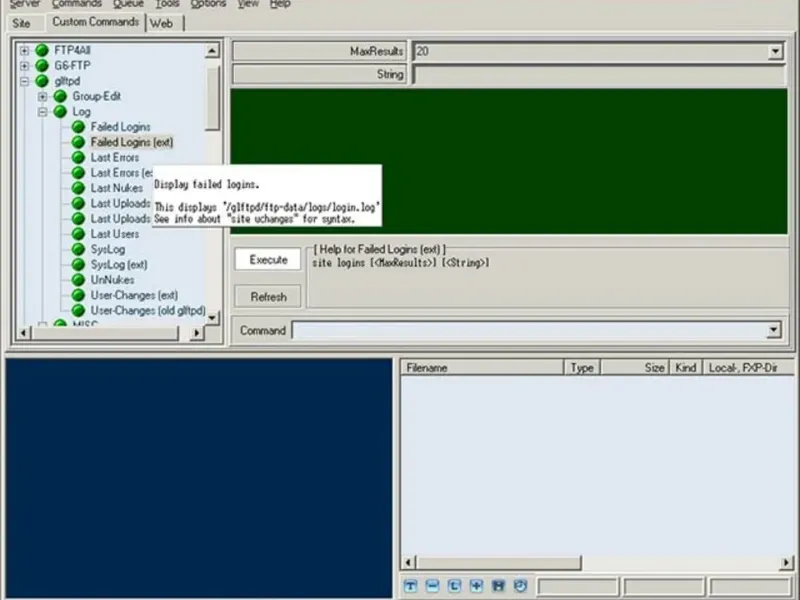This screenshot has height=600, width=800.
Task: Select the SysLog command without ext
Action: pyautogui.click(x=108, y=249)
